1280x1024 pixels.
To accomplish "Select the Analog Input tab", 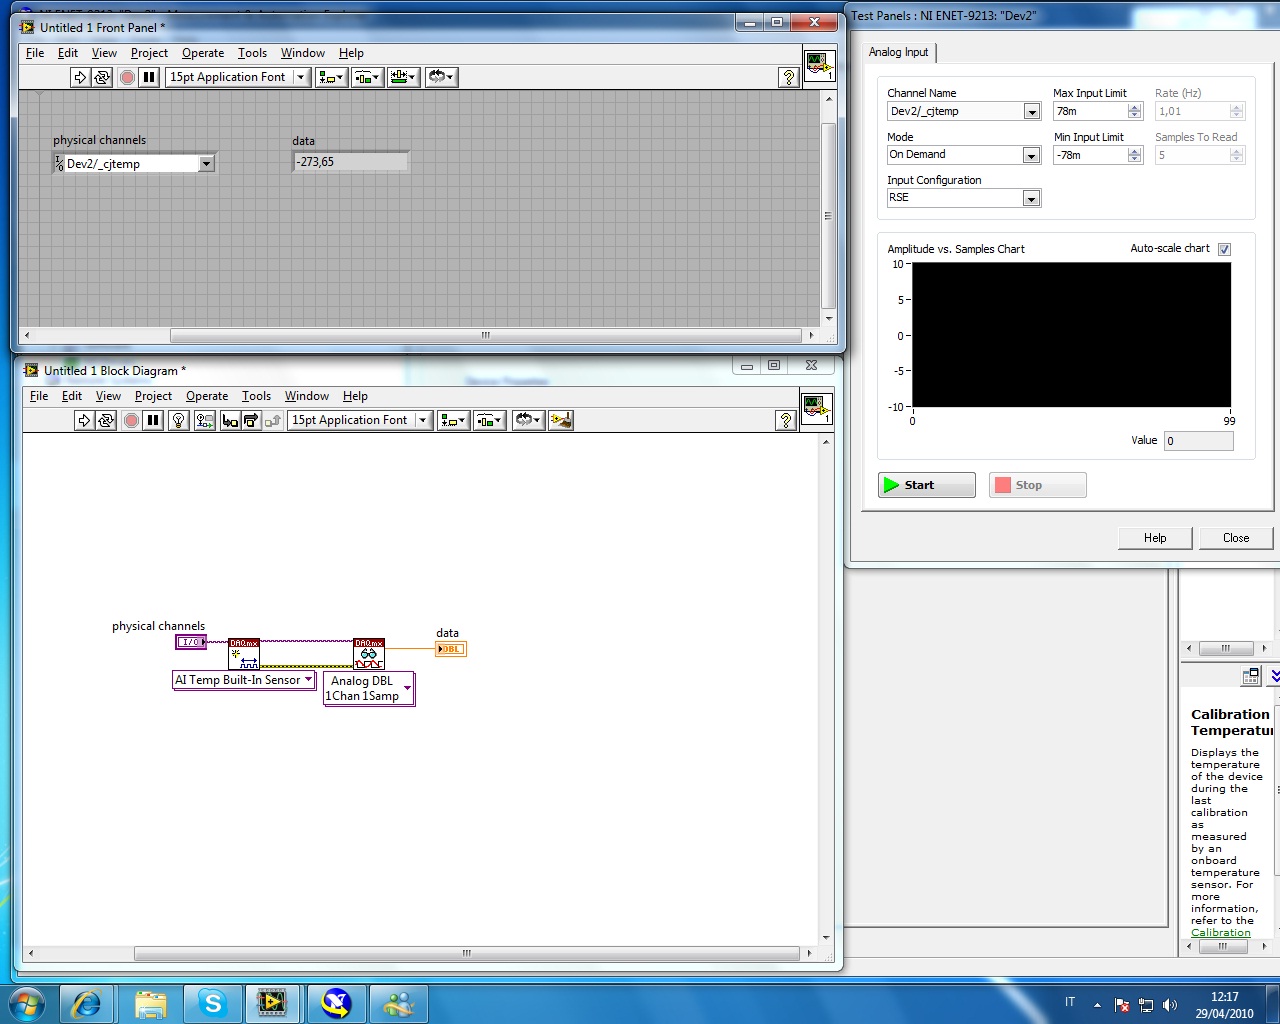I will (898, 52).
